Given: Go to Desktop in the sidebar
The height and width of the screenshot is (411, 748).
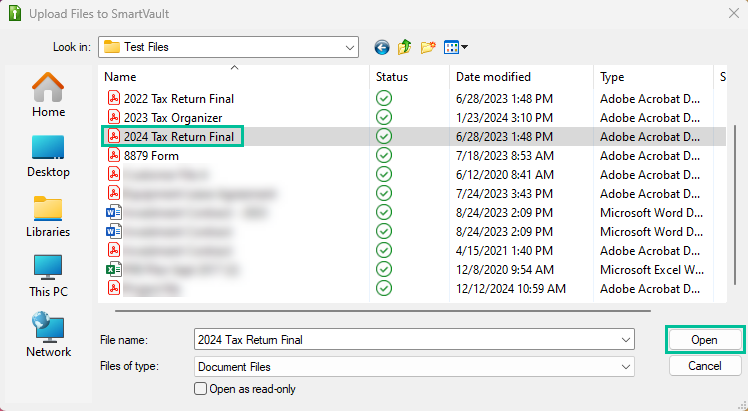Looking at the screenshot, I should pos(48,156).
